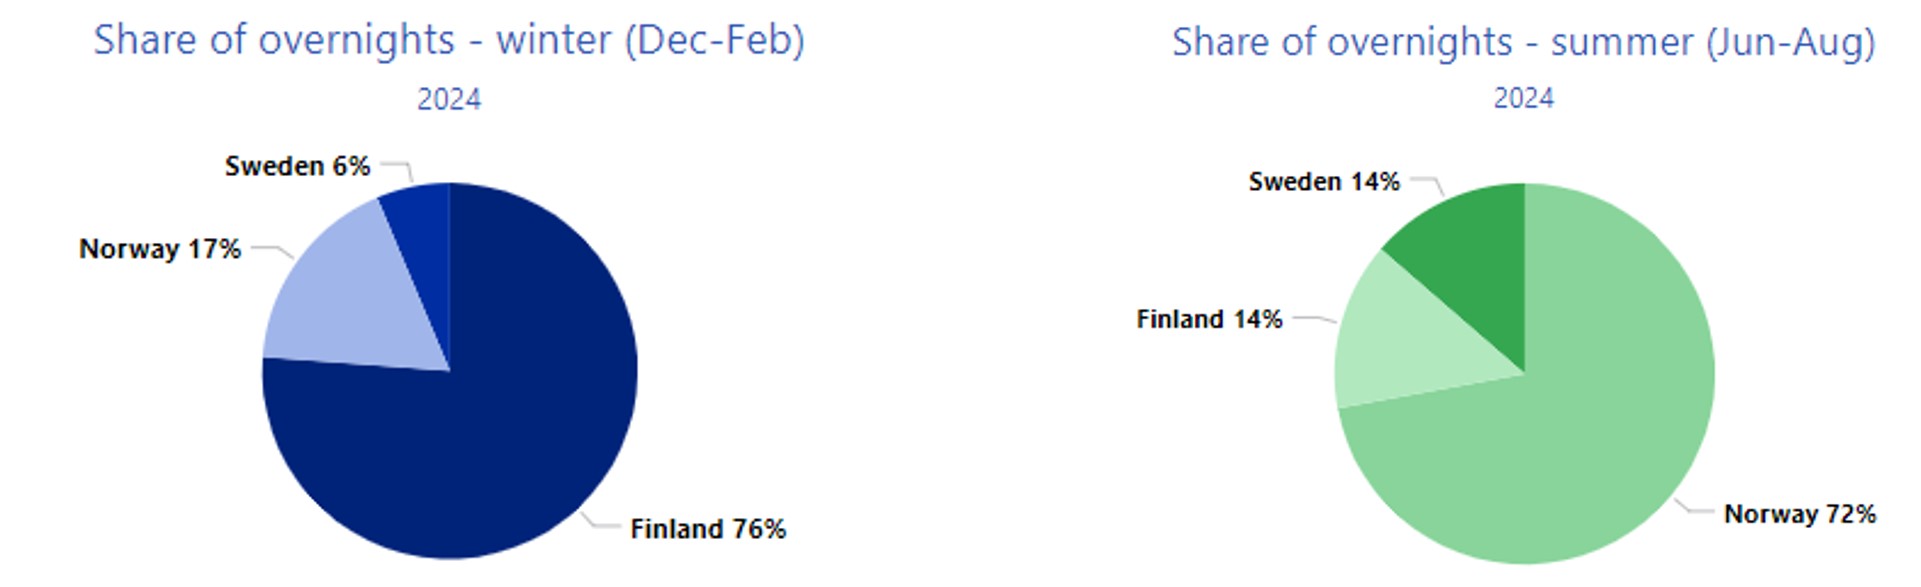The width and height of the screenshot is (1921, 587).
Task: Select the 'Finland 76%' label
Action: 708,529
